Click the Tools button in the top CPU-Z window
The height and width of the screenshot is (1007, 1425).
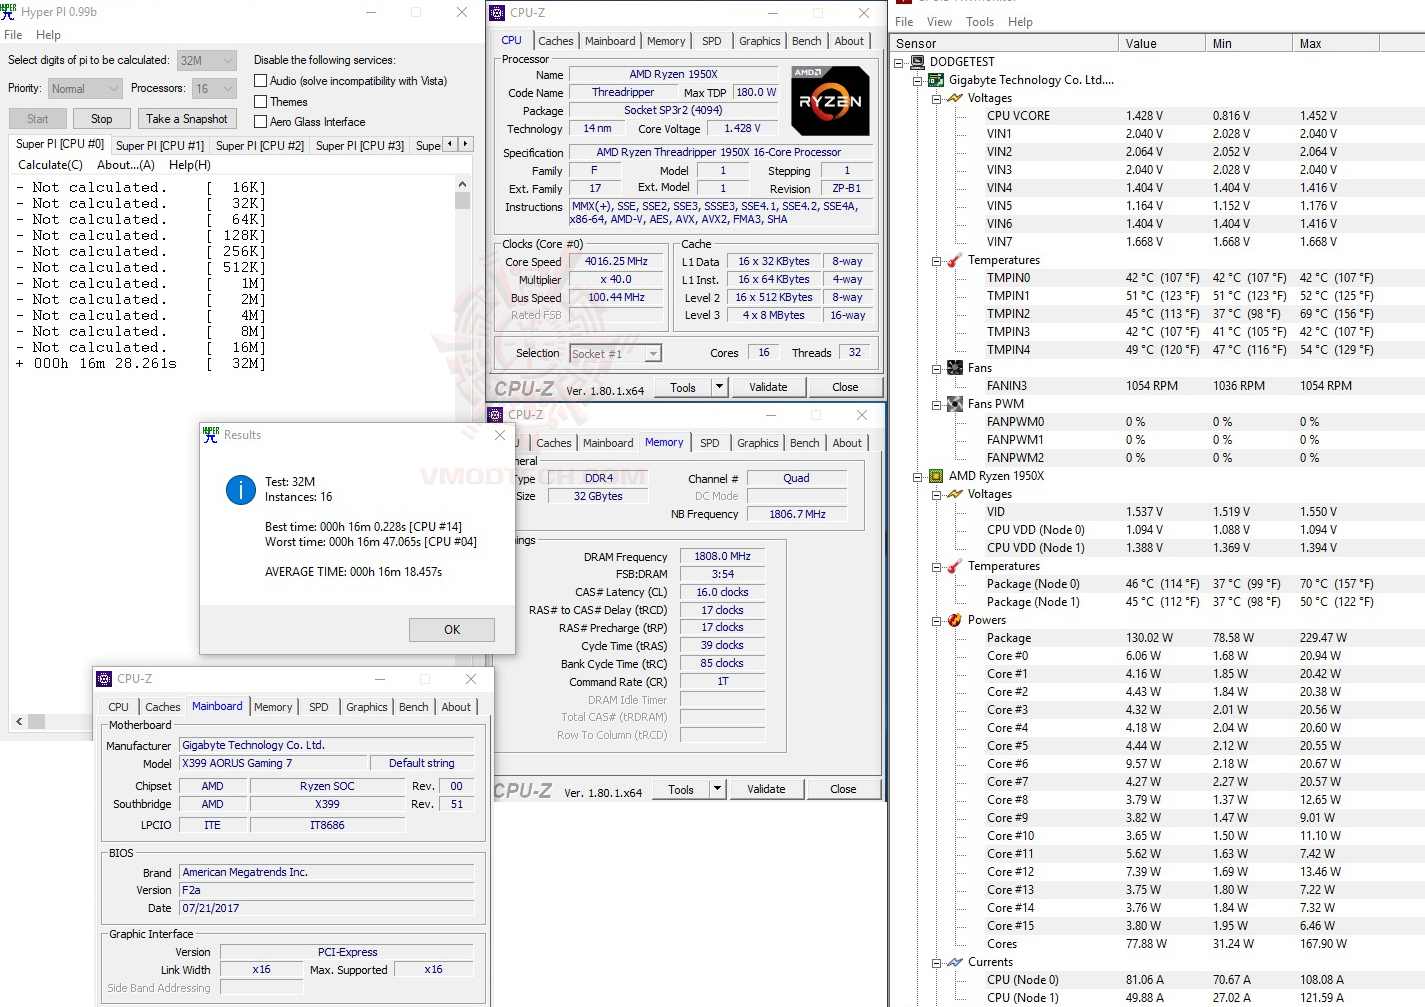pos(683,387)
